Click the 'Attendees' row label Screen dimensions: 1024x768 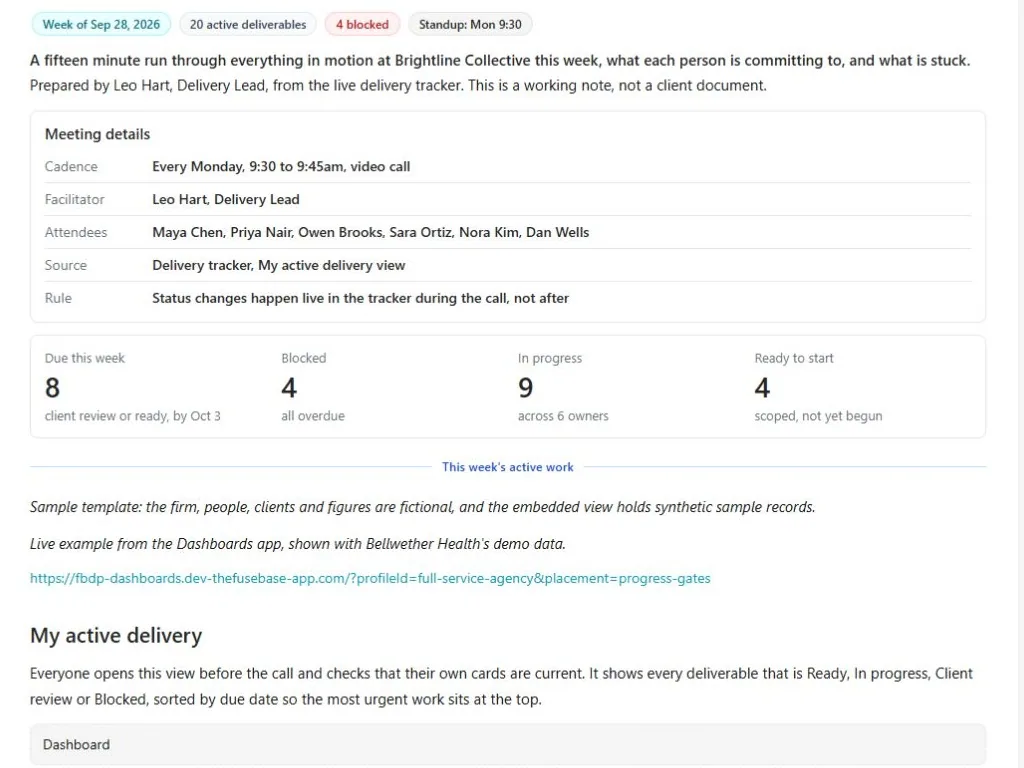(x=76, y=232)
